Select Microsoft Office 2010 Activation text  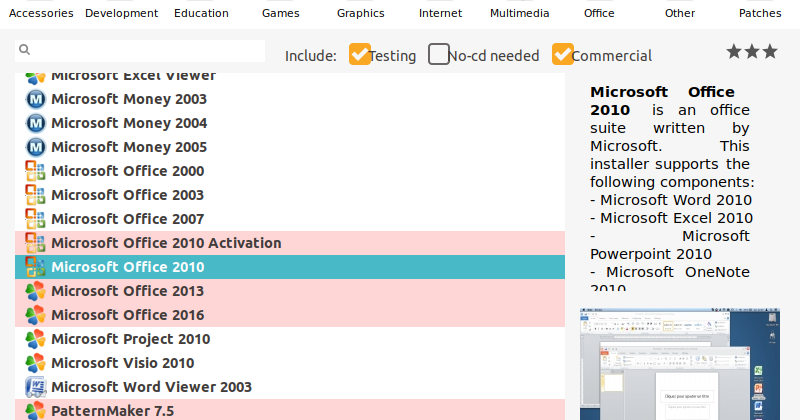[166, 243]
